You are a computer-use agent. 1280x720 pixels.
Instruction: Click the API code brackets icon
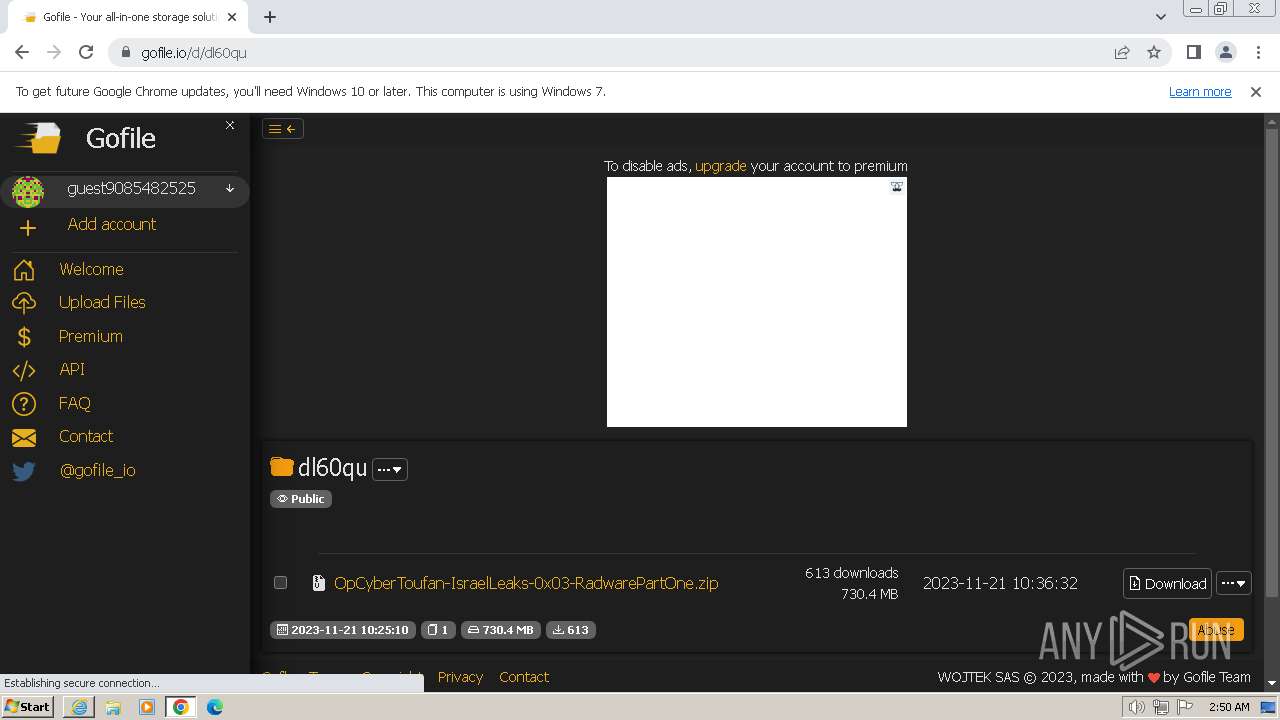[x=24, y=370]
